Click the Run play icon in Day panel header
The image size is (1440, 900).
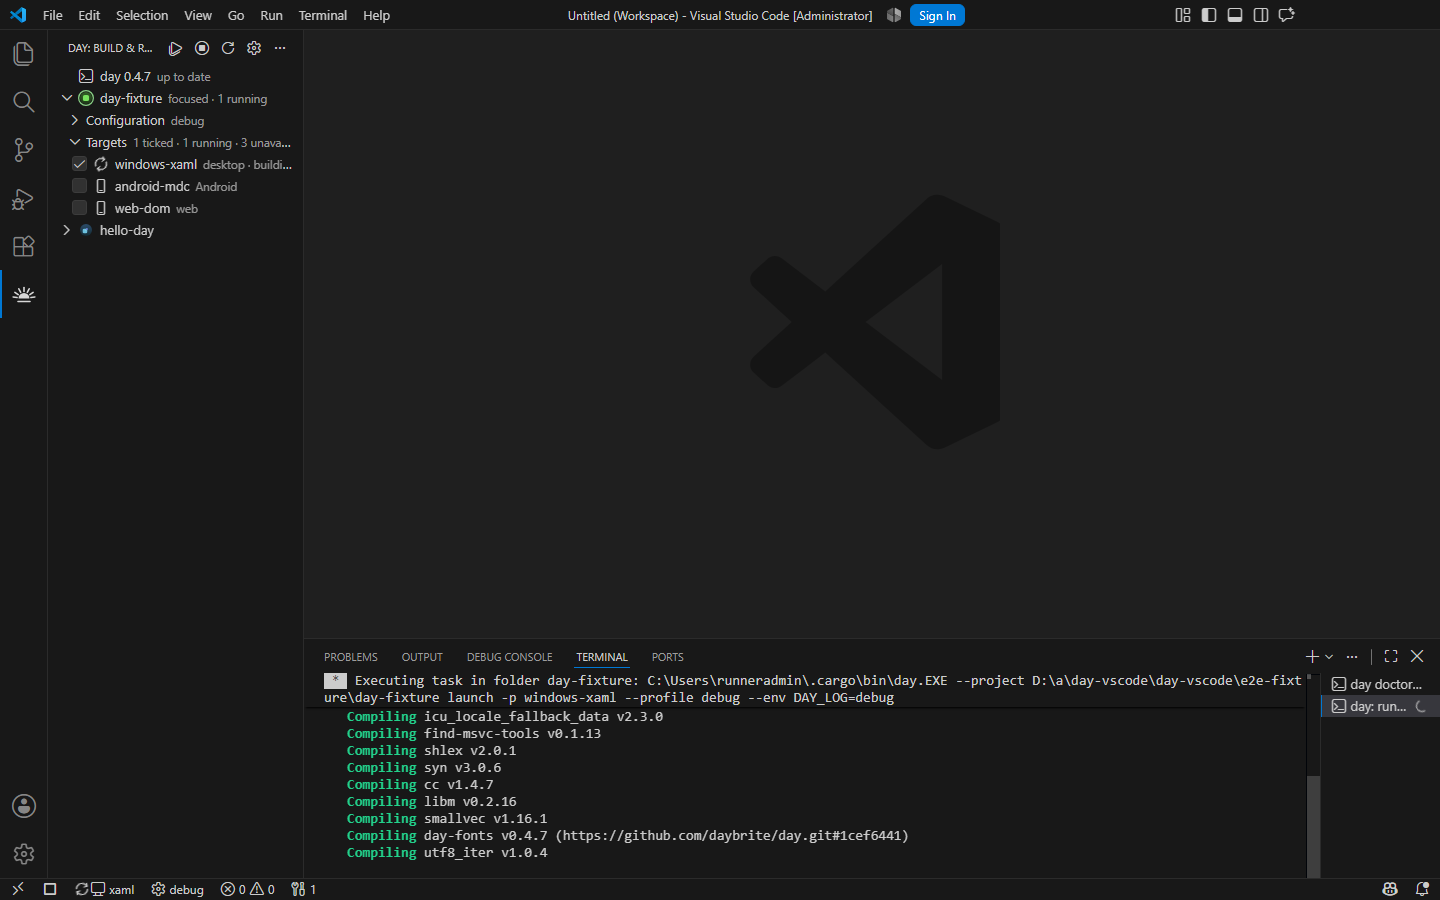tap(175, 48)
